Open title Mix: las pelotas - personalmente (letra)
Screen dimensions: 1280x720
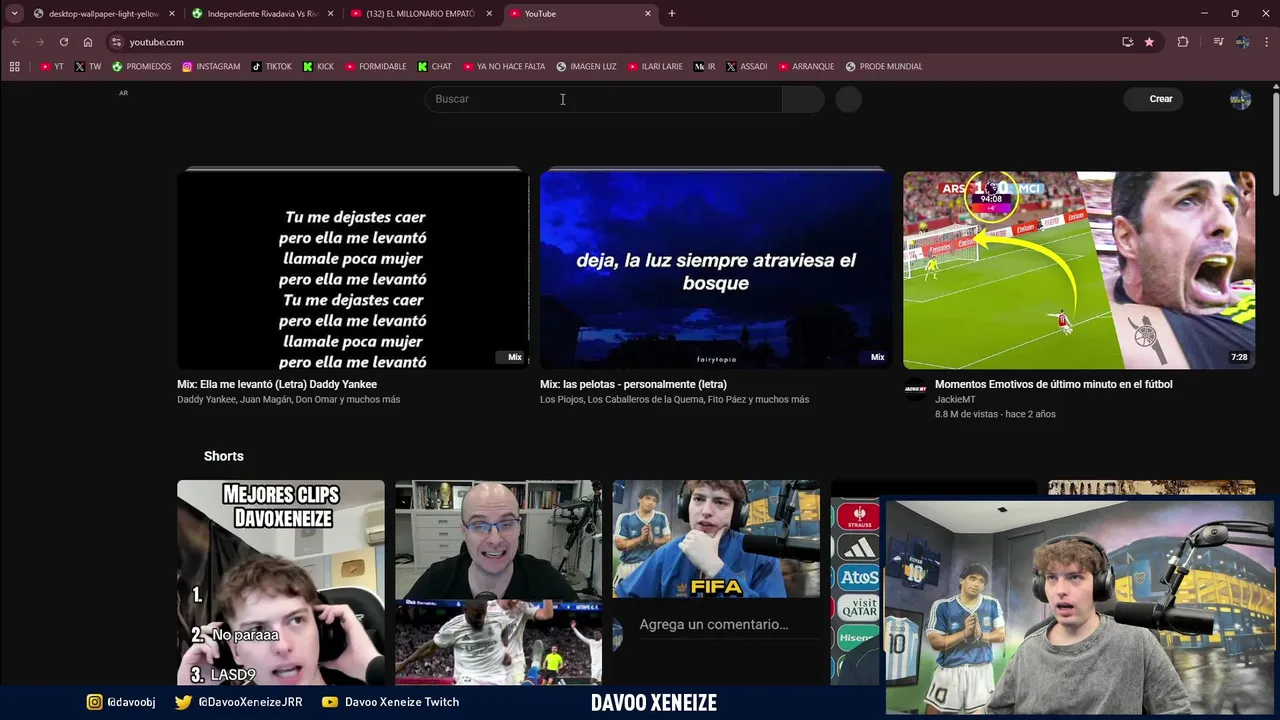(x=633, y=384)
